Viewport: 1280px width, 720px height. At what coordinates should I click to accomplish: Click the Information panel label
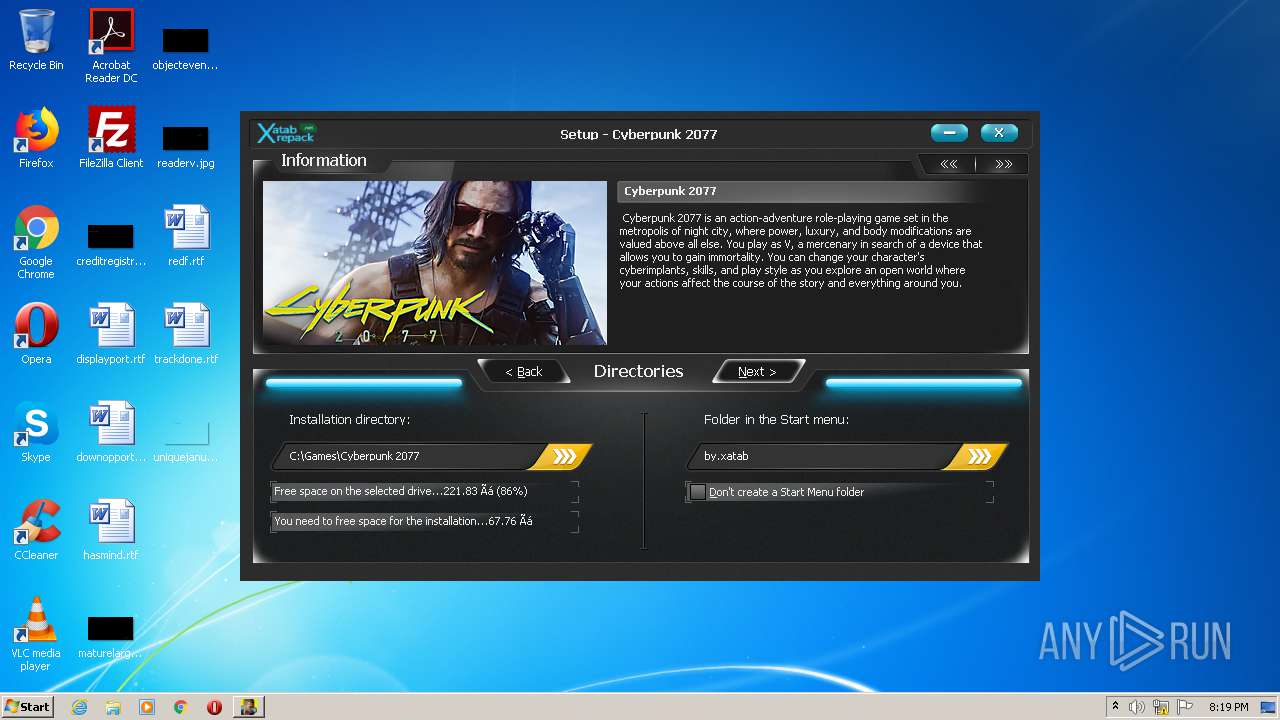(x=323, y=160)
